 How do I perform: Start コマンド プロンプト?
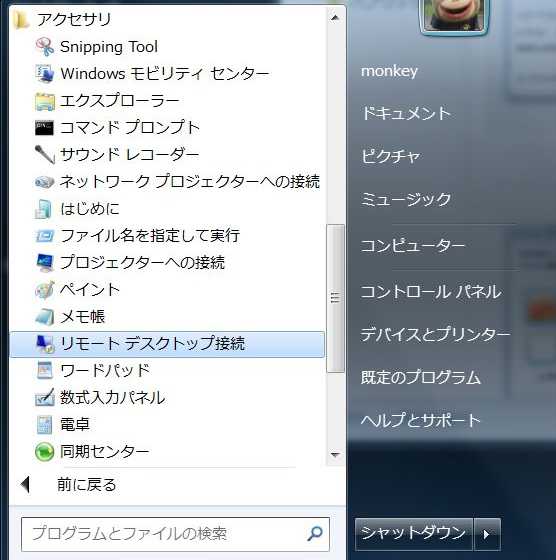click(167, 128)
